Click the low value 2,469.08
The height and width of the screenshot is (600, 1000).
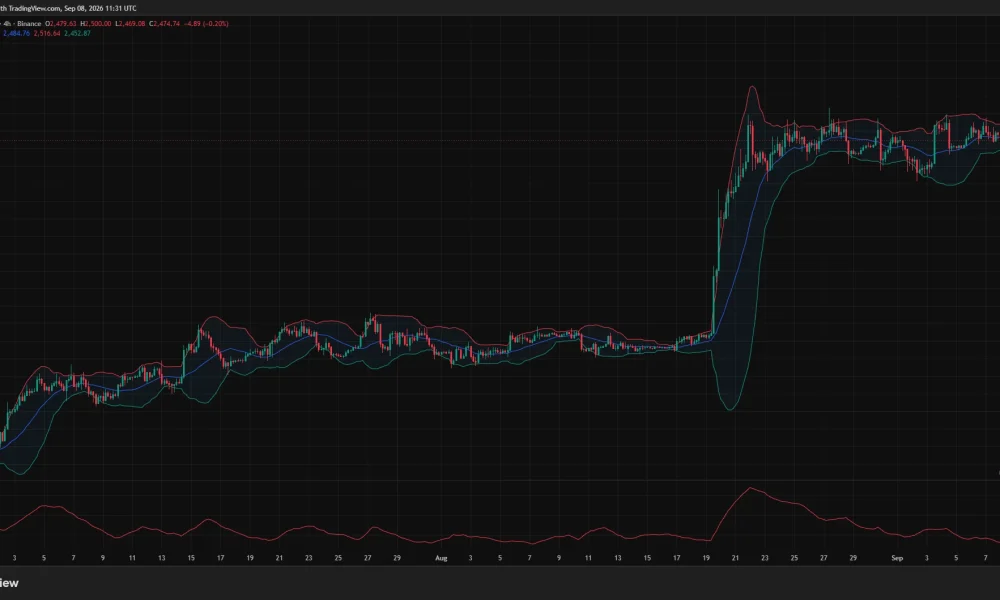point(132,24)
